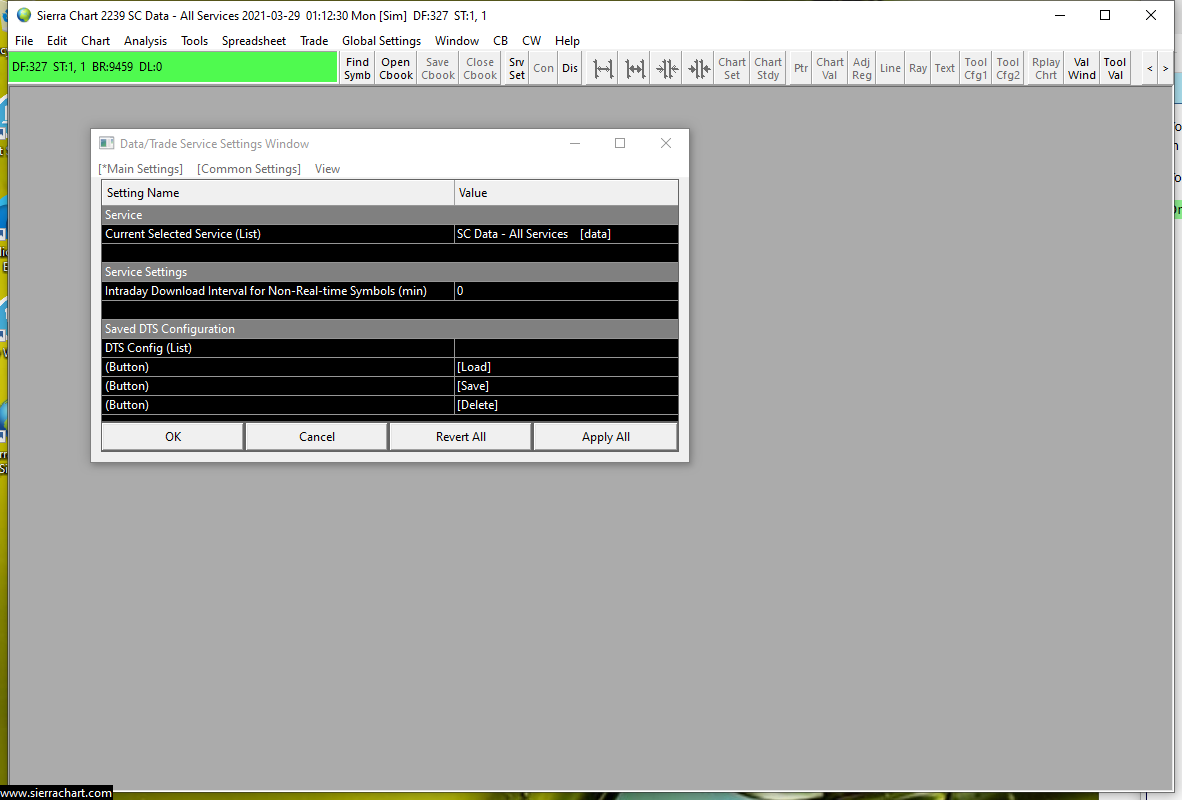The image size is (1182, 800).
Task: Click the [Save] button cell
Action: (x=566, y=386)
